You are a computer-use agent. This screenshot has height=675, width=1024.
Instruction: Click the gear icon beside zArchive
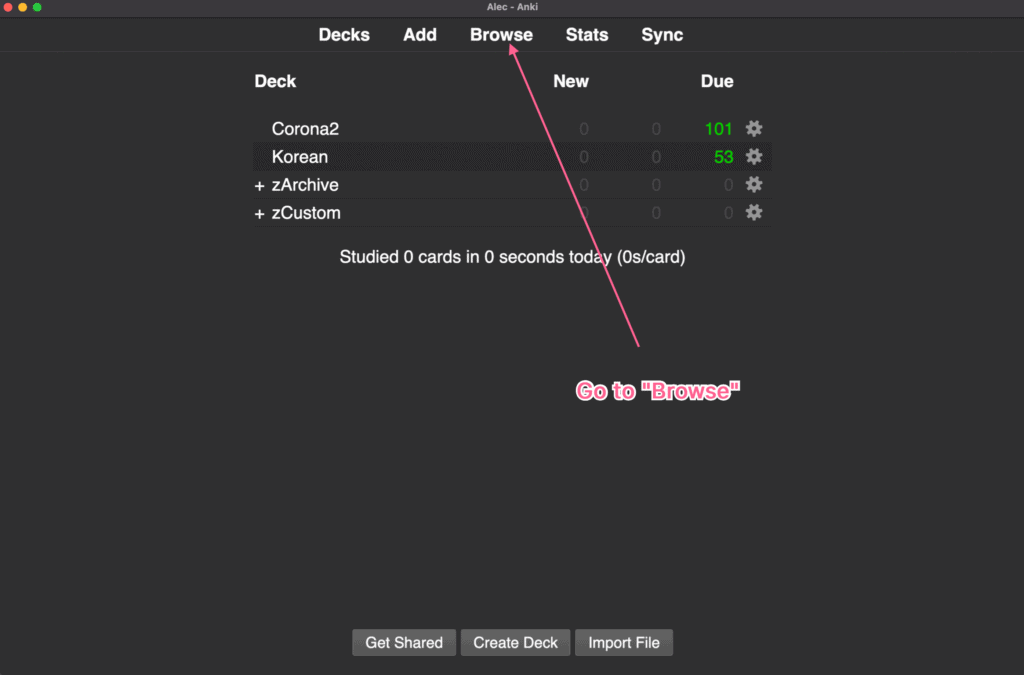point(754,185)
